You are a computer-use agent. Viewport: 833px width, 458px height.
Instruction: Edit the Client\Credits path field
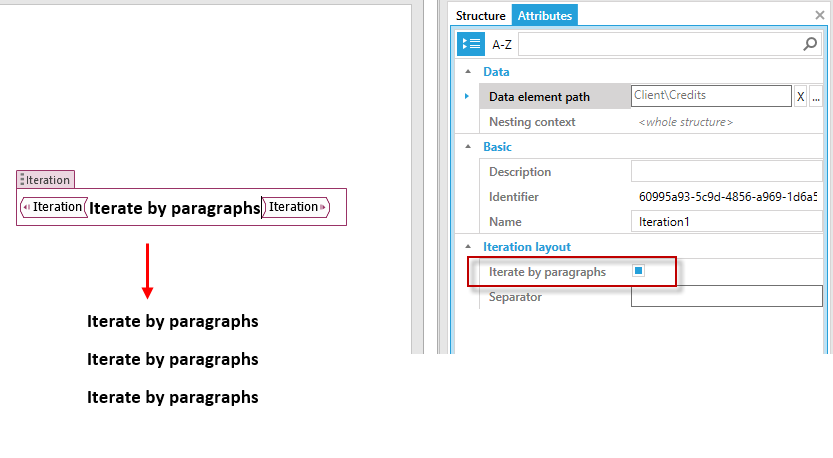tap(711, 96)
